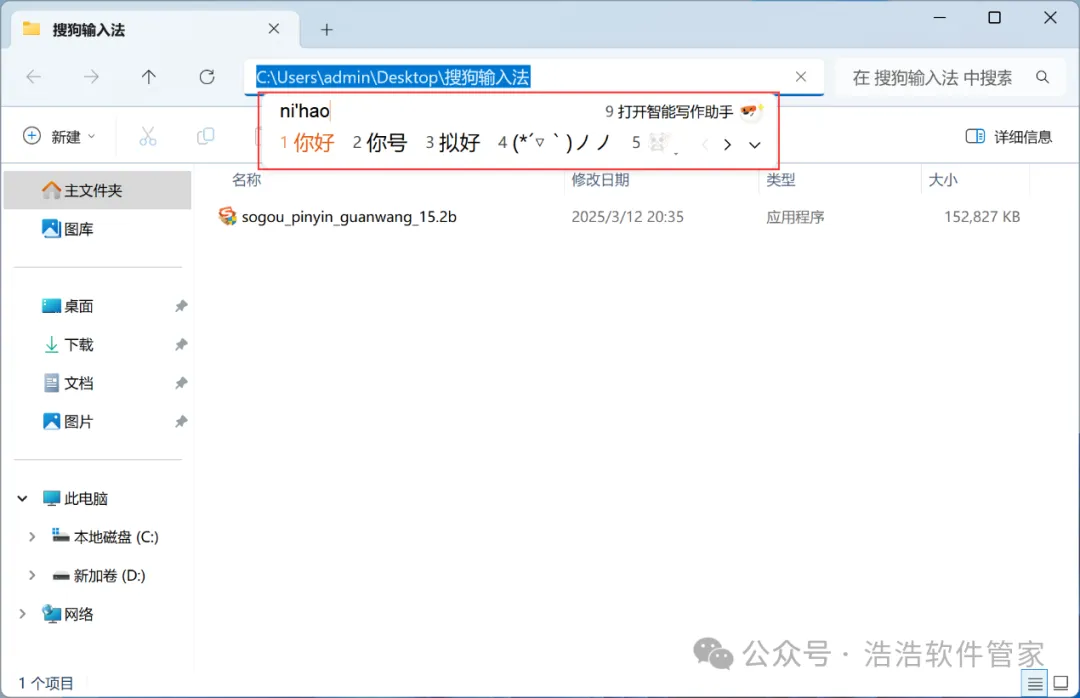The width and height of the screenshot is (1080, 698).
Task: Expand 本地磁盘 (C:) chevron
Action: pos(32,537)
